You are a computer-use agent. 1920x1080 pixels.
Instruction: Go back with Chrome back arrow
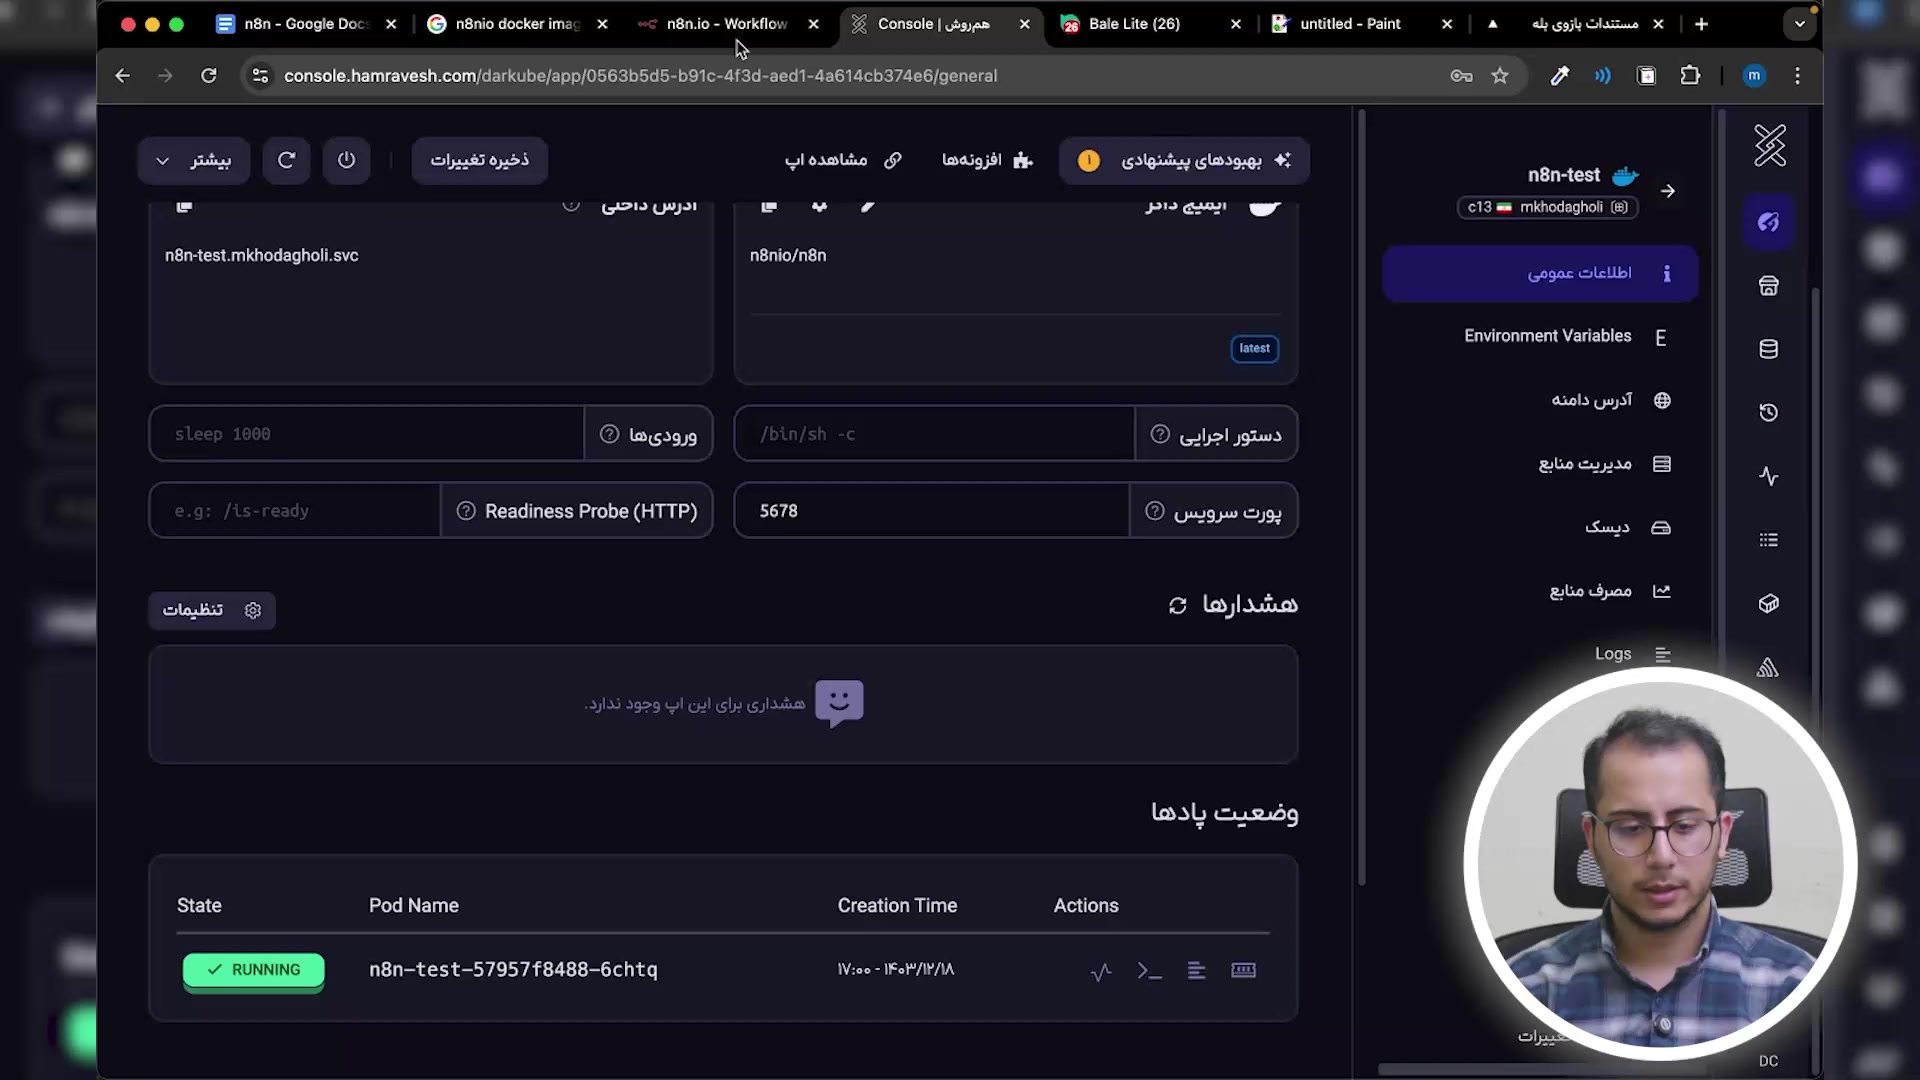(x=122, y=76)
